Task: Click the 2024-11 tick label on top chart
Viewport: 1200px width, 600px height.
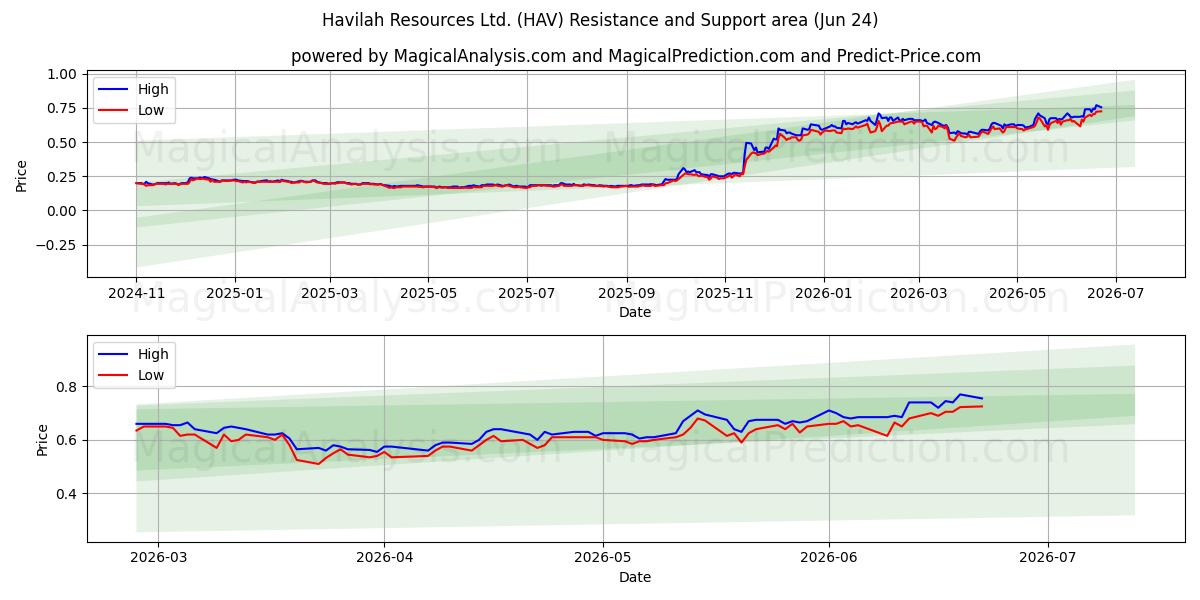Action: pyautogui.click(x=137, y=294)
